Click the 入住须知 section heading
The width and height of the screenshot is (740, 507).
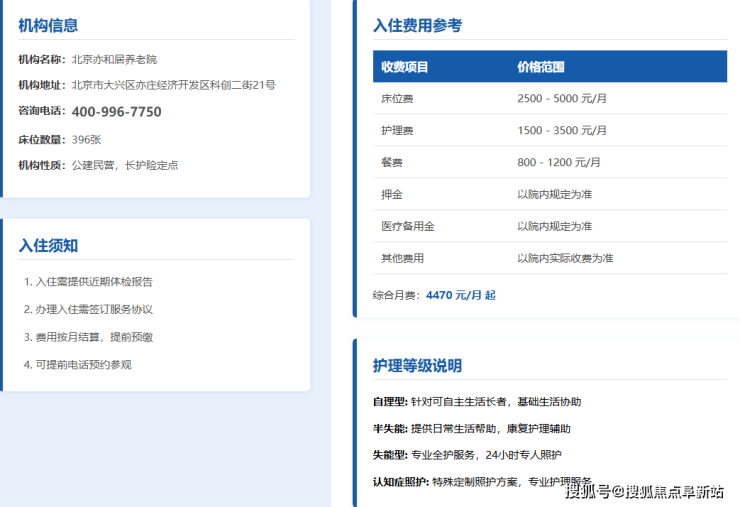coord(48,245)
